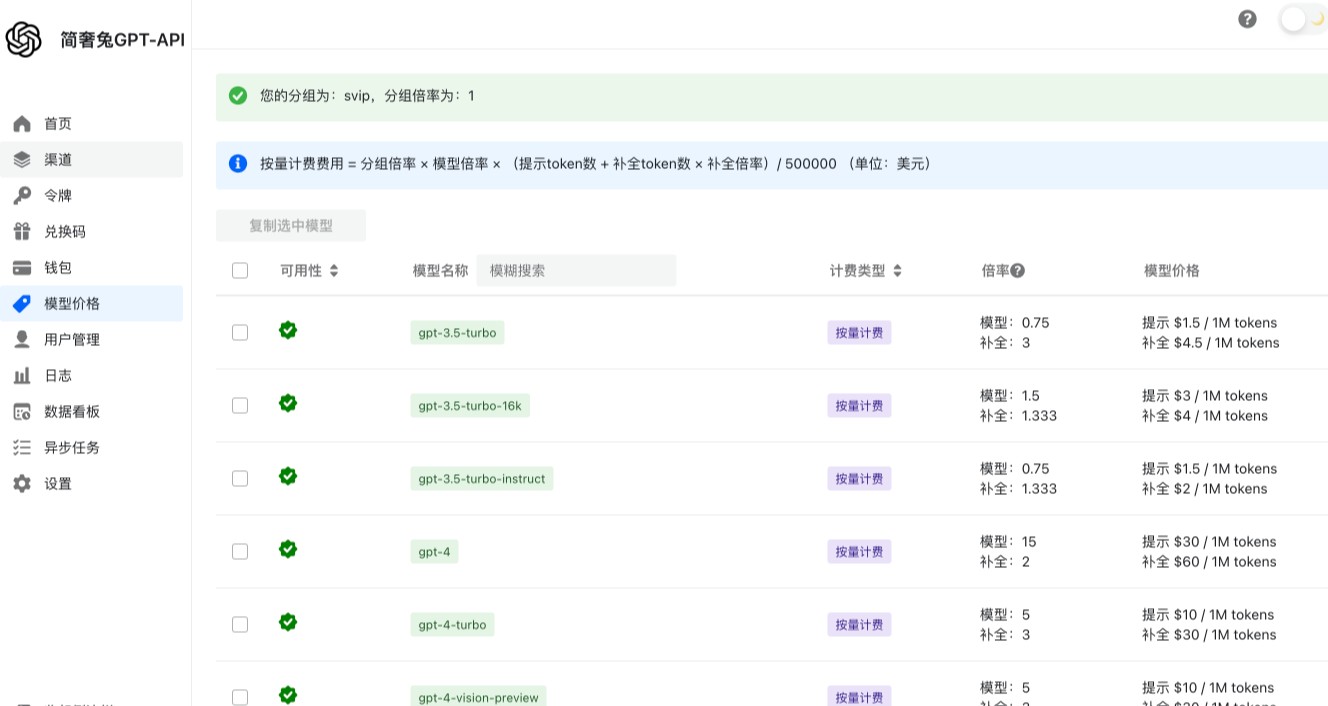
Task: Open the 钱包 menu item
Action: [x=92, y=268]
